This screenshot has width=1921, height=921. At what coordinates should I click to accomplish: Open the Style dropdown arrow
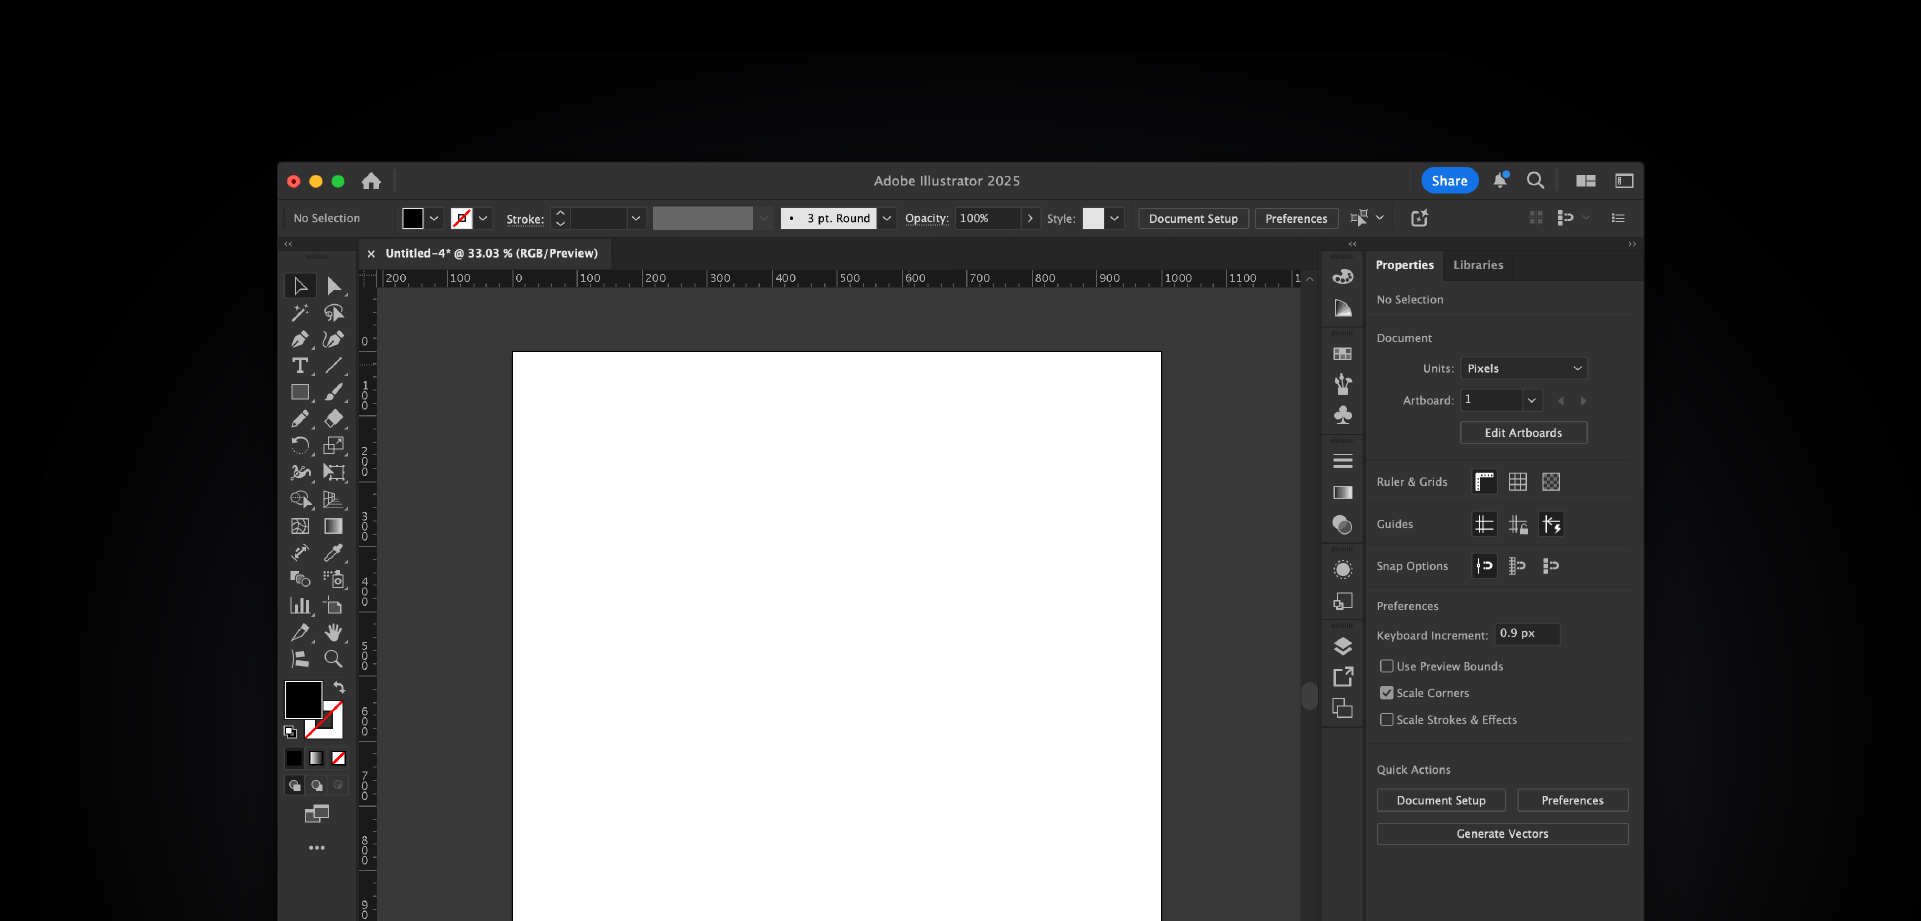point(1114,218)
